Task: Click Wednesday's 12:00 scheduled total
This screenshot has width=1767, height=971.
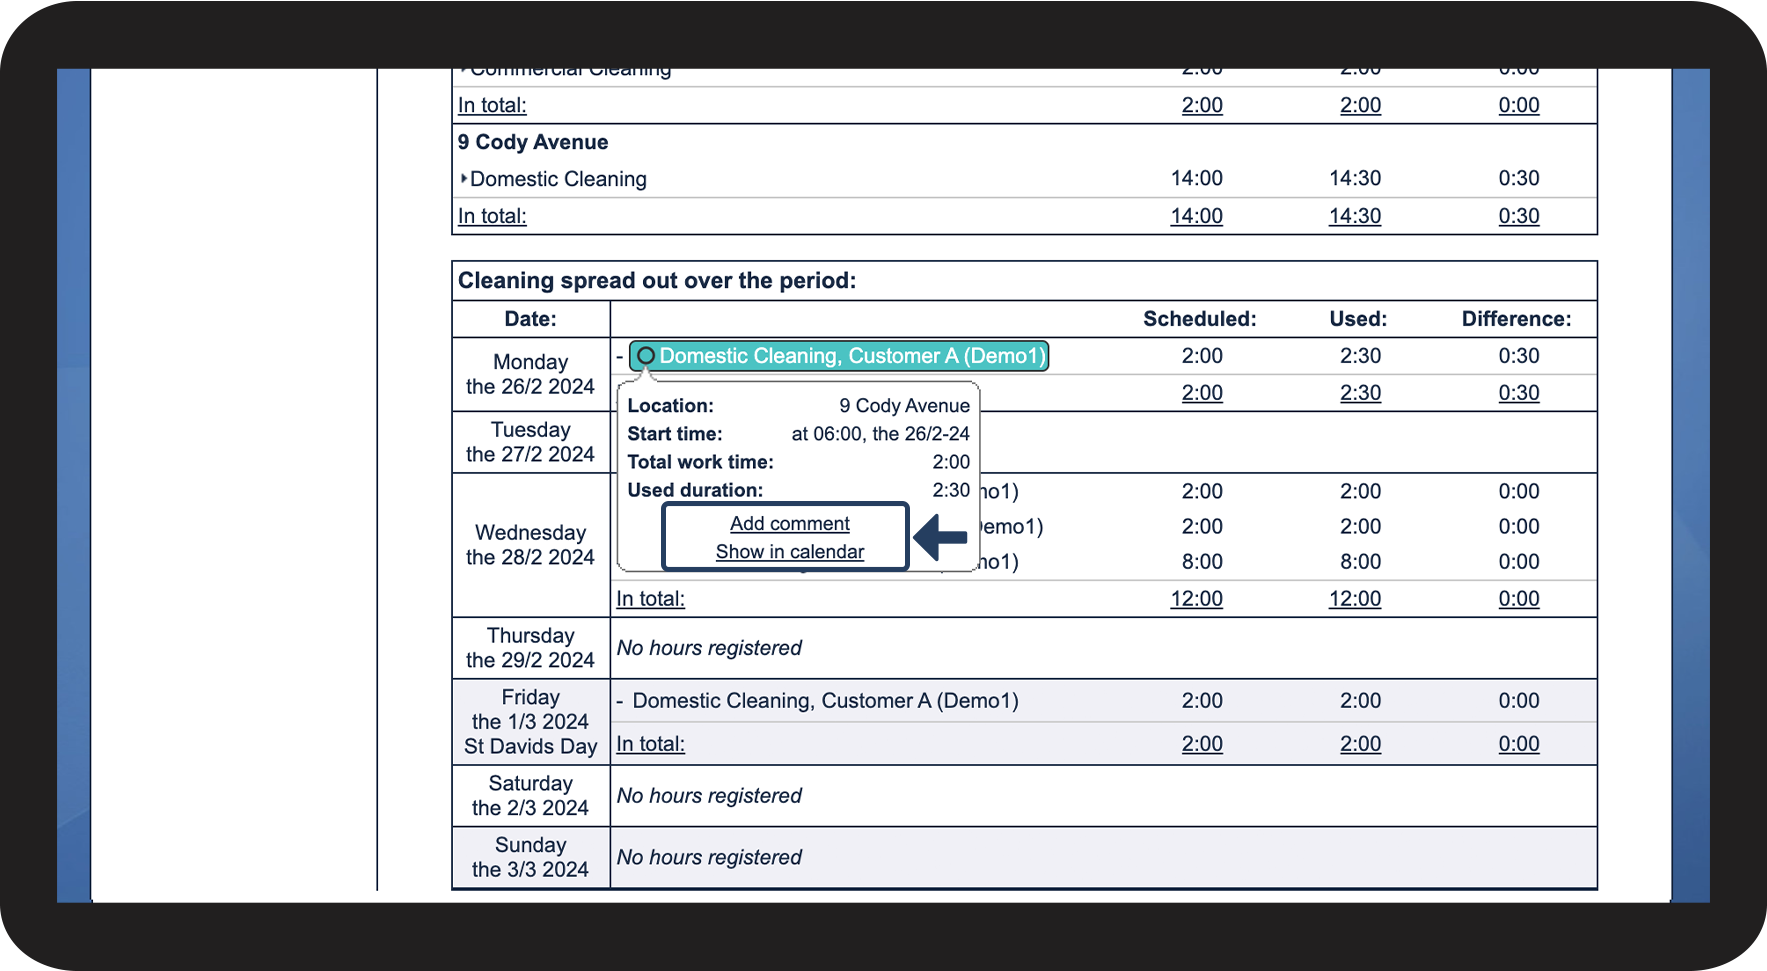Action: [1196, 599]
